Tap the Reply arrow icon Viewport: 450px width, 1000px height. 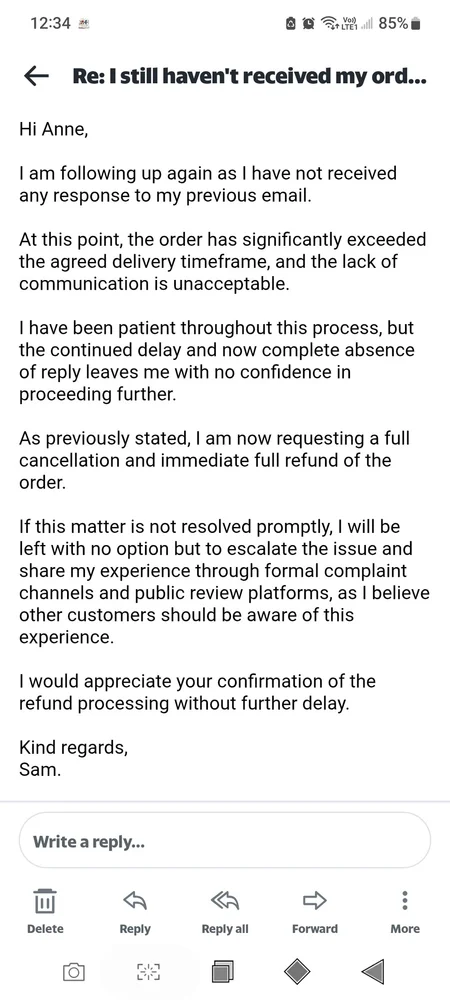[135, 901]
